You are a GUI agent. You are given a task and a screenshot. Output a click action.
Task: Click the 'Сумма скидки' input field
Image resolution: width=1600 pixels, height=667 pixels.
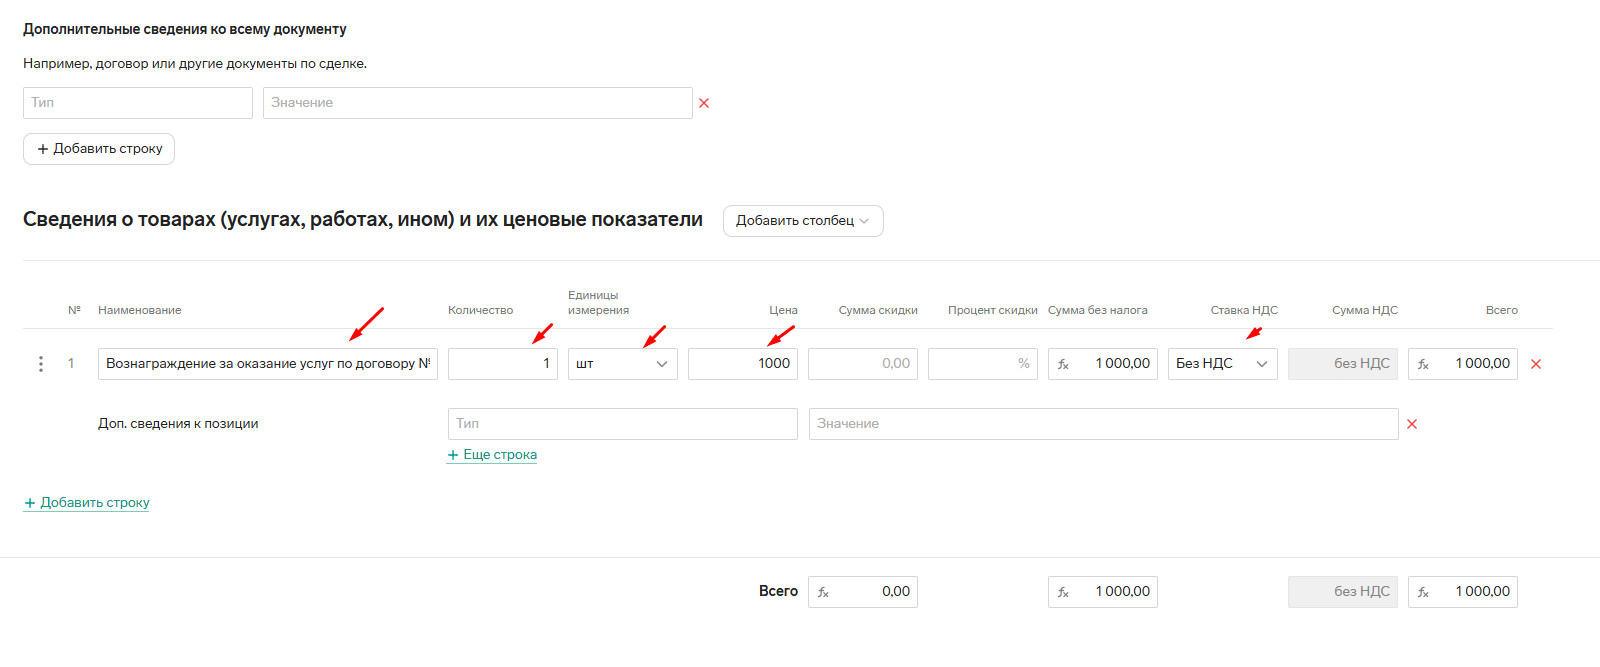point(862,364)
